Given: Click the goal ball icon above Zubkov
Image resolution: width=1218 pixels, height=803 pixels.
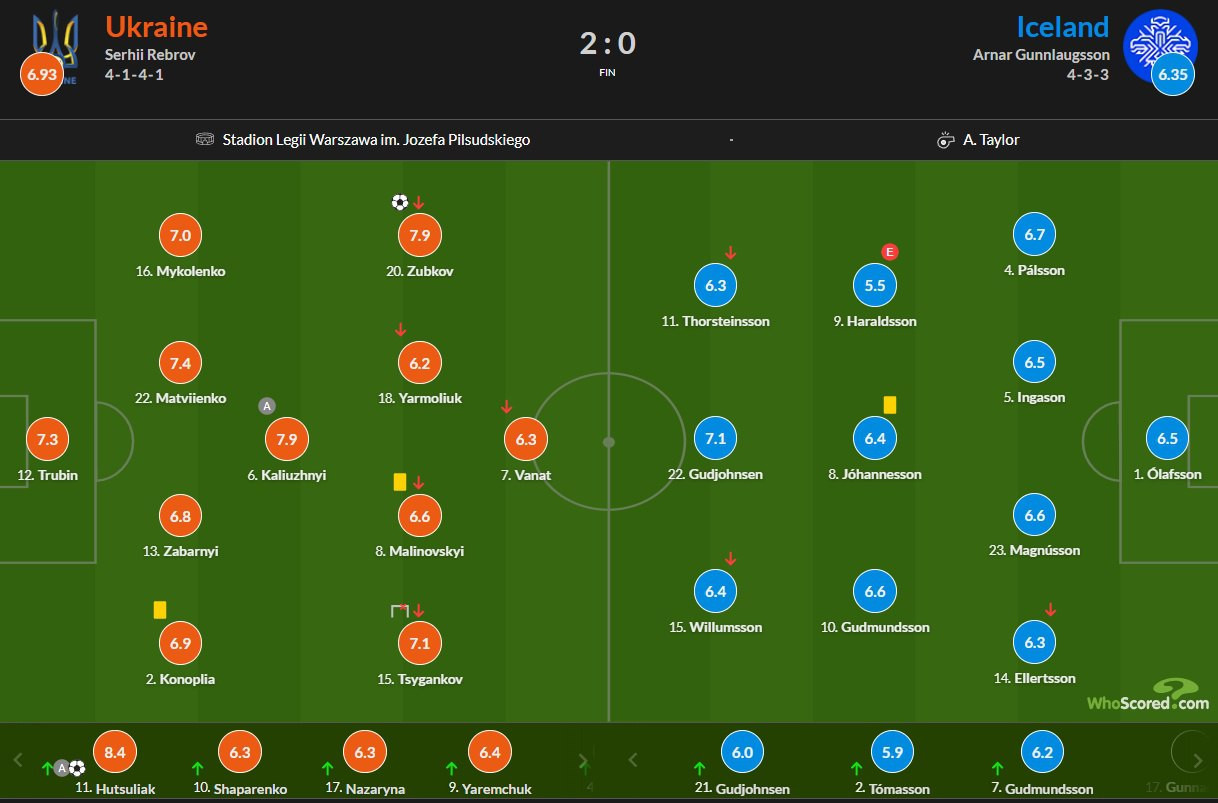Looking at the screenshot, I should (x=398, y=202).
